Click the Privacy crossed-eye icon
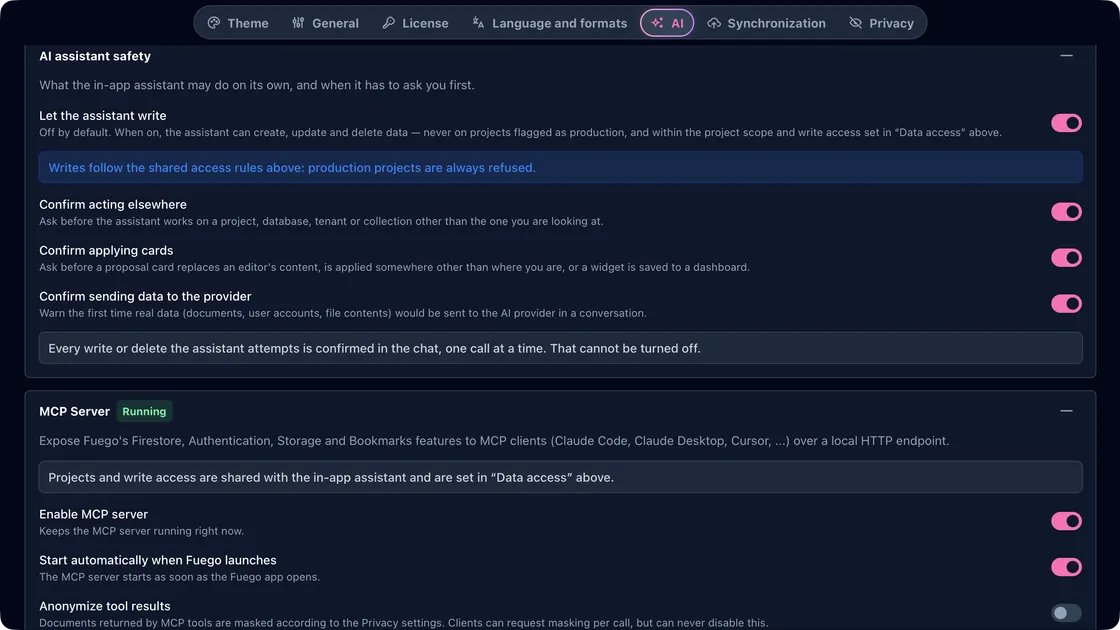This screenshot has width=1120, height=630. pyautogui.click(x=856, y=23)
